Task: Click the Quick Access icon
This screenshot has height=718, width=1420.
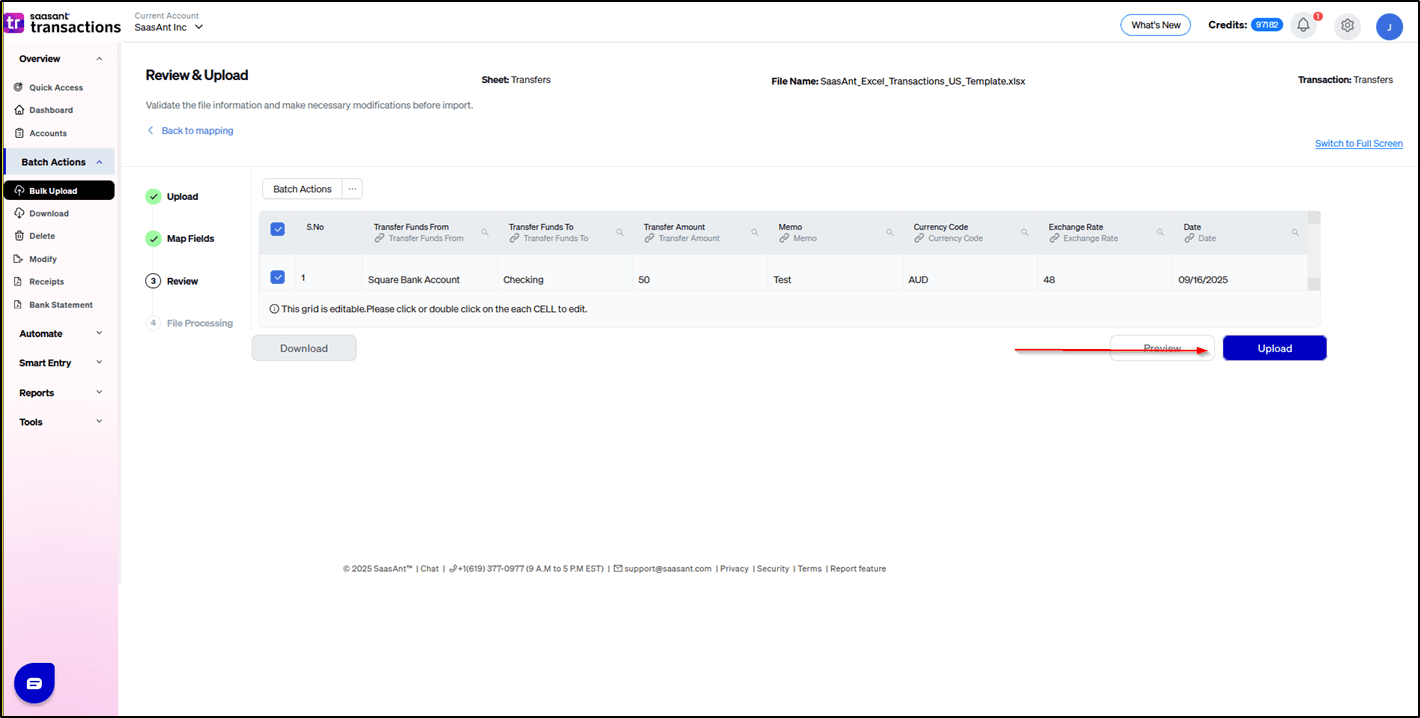Action: click(x=17, y=87)
